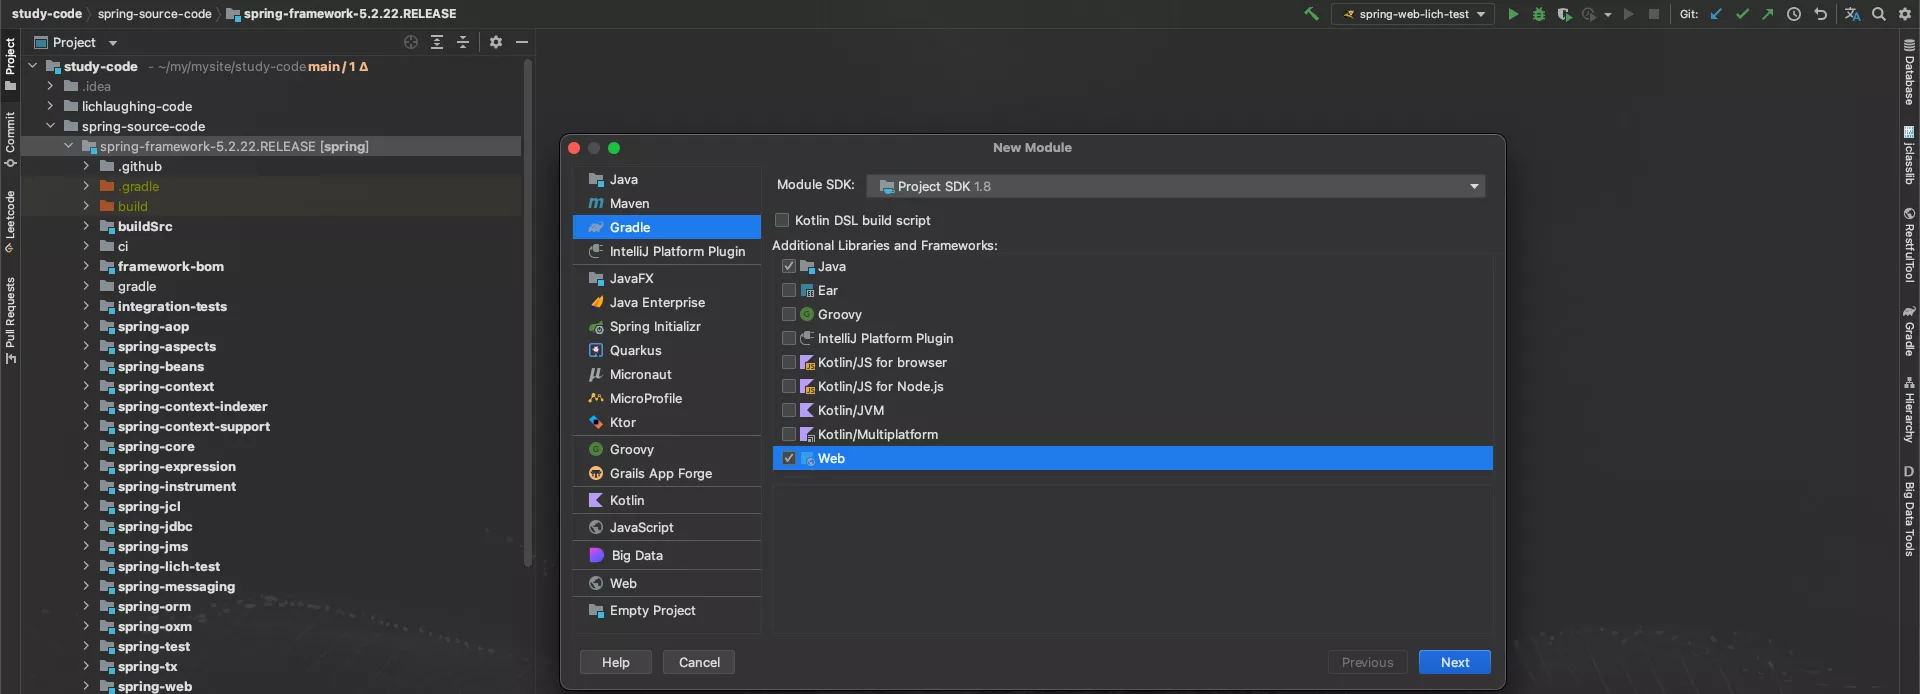Viewport: 1920px width, 694px height.
Task: Click the Git update project arrow
Action: (1717, 14)
